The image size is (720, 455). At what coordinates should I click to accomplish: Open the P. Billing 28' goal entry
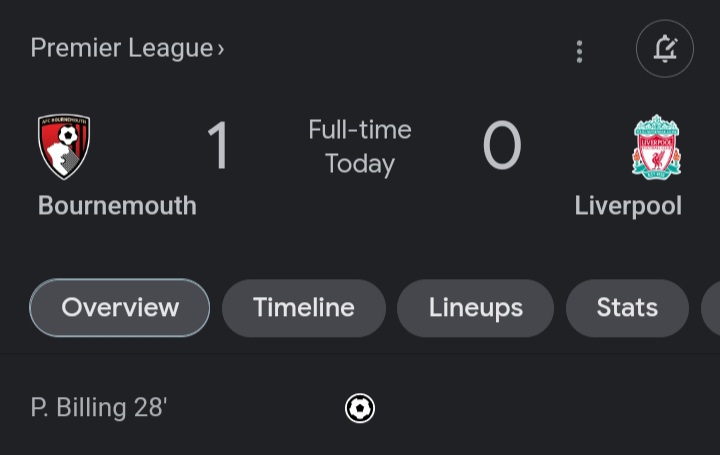pyautogui.click(x=99, y=407)
